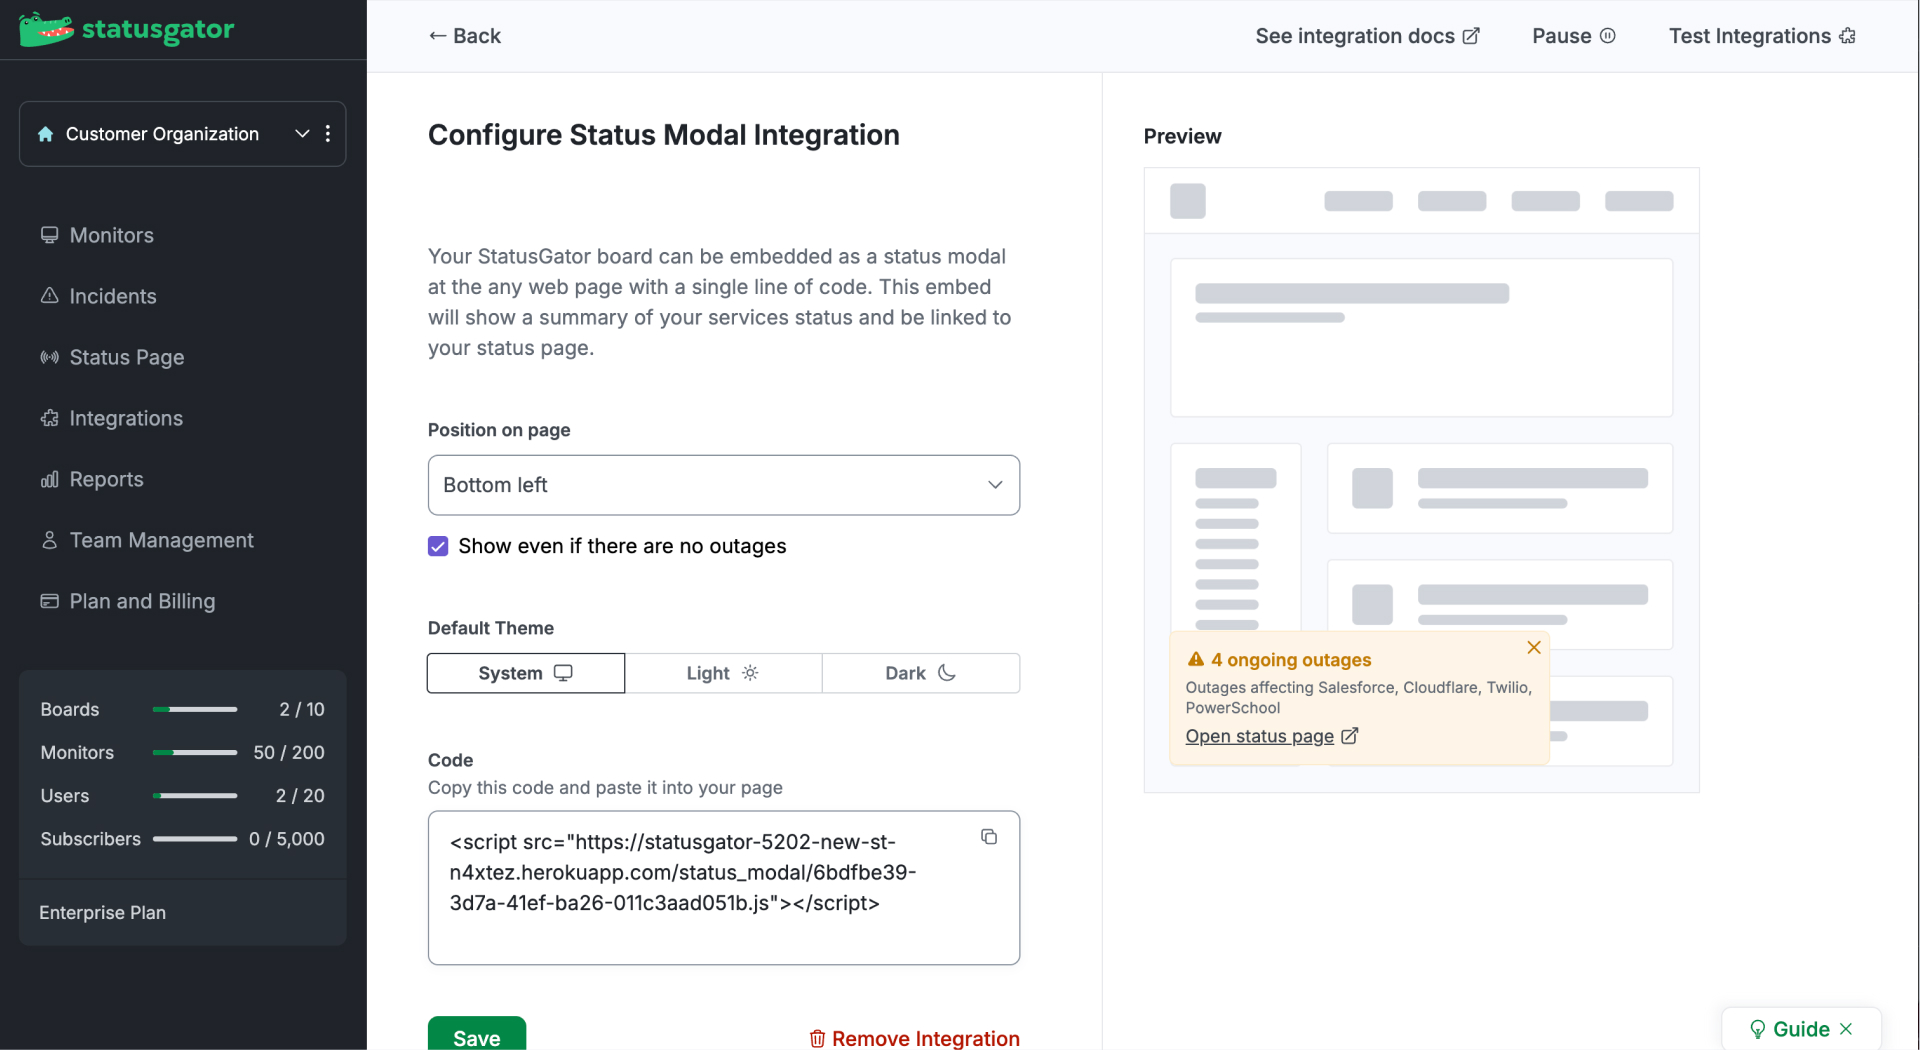Image resolution: width=1920 pixels, height=1050 pixels.
Task: Click the "2 / 10" boards count
Action: (301, 709)
